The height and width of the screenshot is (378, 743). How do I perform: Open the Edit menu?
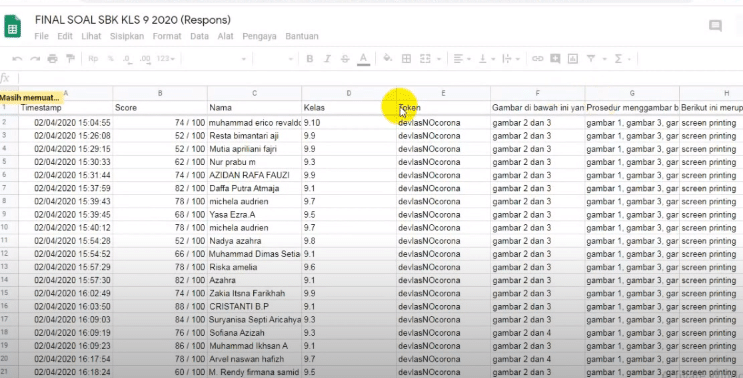(x=65, y=36)
